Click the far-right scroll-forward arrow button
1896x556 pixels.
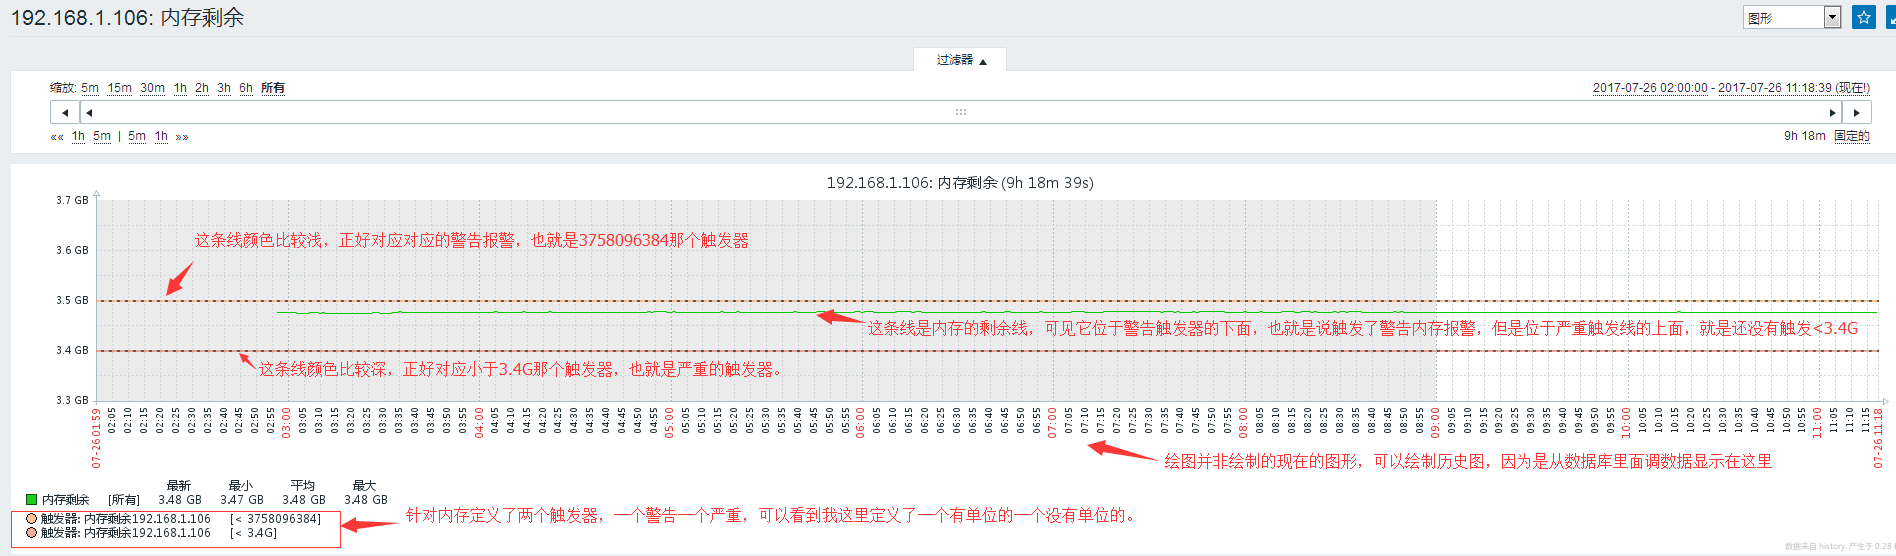tap(1856, 112)
